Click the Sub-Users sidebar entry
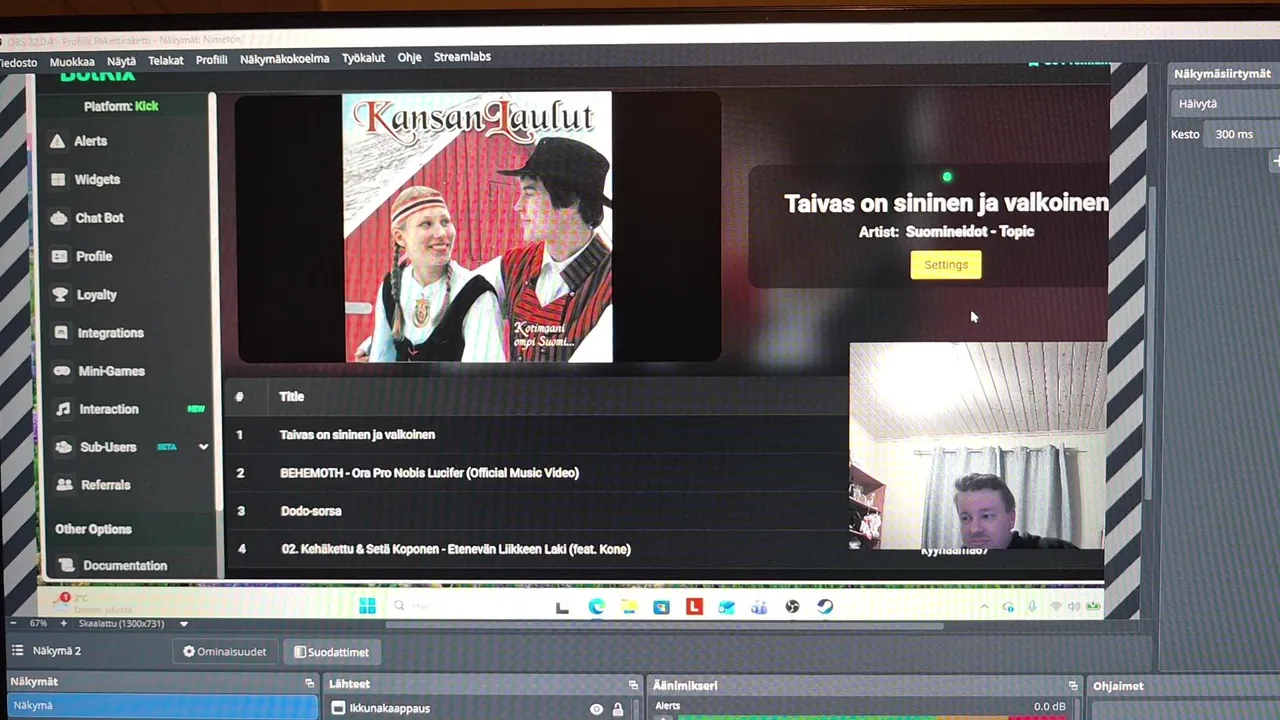The width and height of the screenshot is (1280, 720). click(107, 447)
